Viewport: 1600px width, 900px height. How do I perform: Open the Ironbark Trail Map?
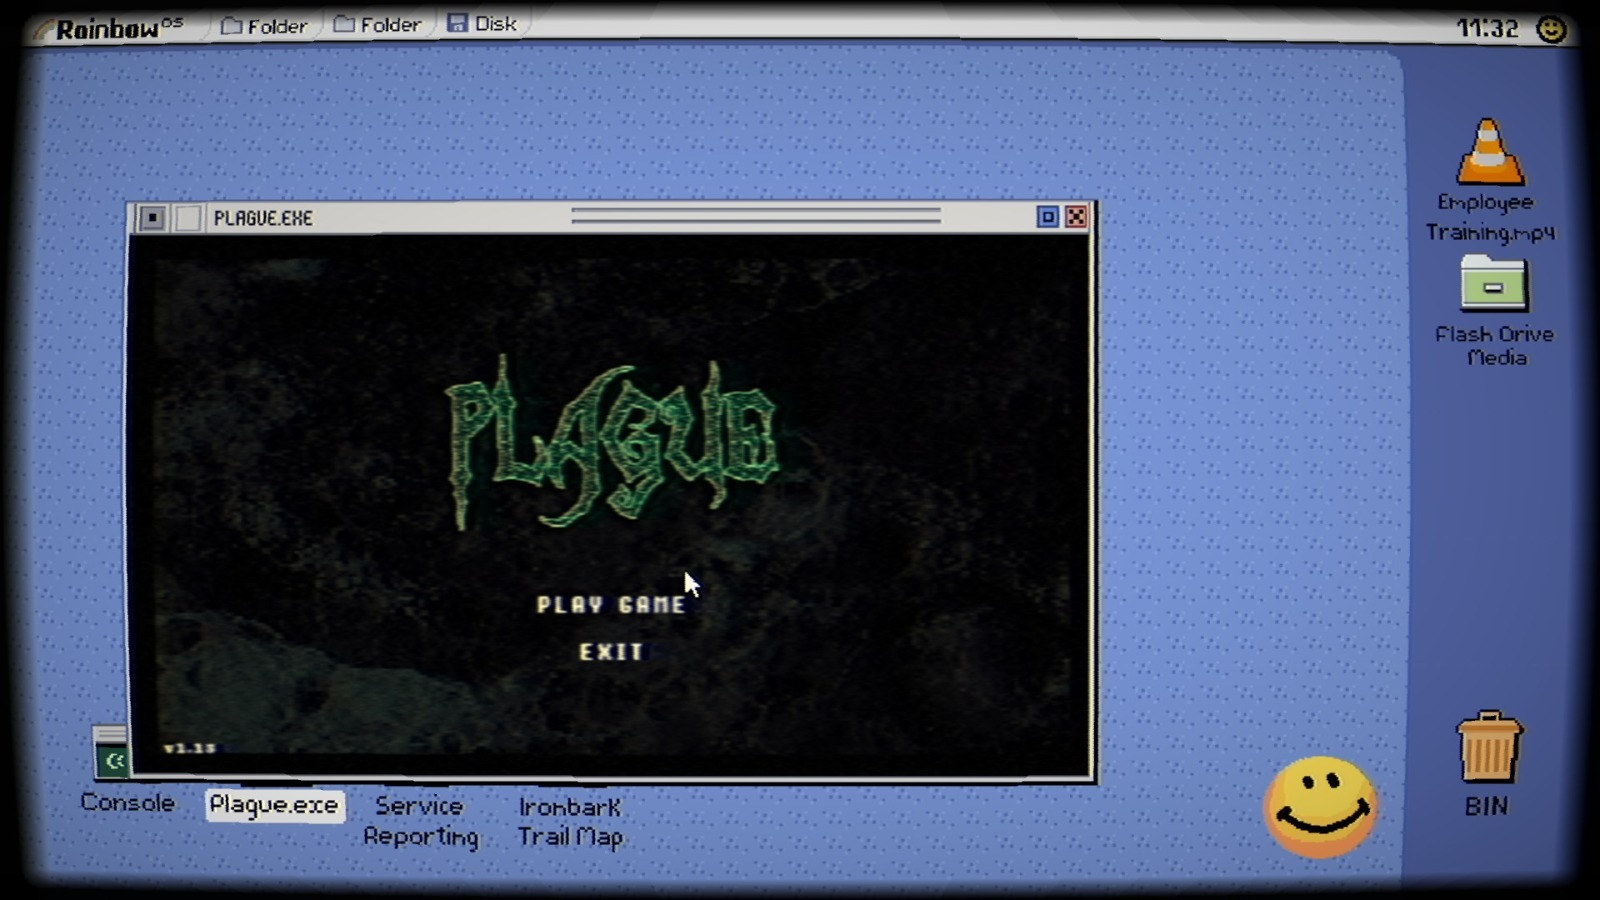(x=570, y=820)
